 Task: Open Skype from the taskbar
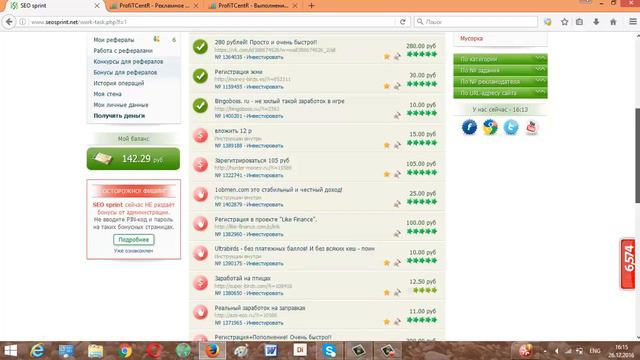(329, 351)
